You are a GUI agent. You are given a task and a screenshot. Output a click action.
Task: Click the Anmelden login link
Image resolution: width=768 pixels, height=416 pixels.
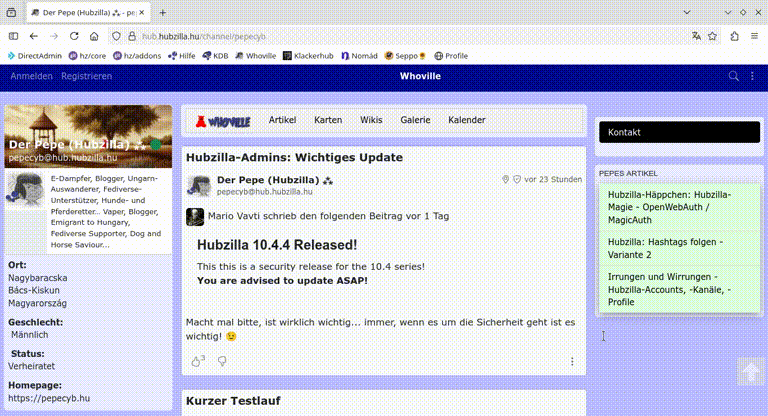31,76
